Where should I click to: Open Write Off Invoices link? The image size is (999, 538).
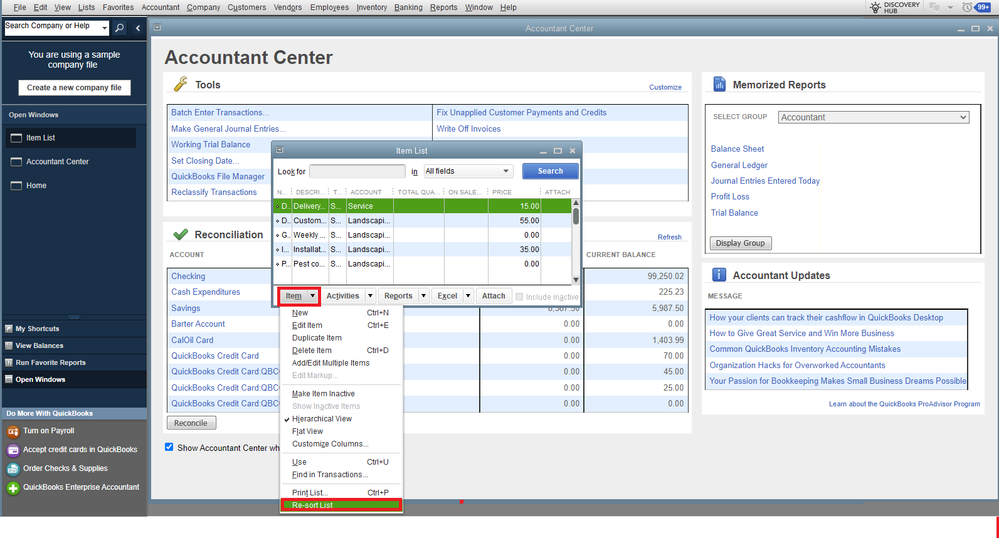click(468, 129)
